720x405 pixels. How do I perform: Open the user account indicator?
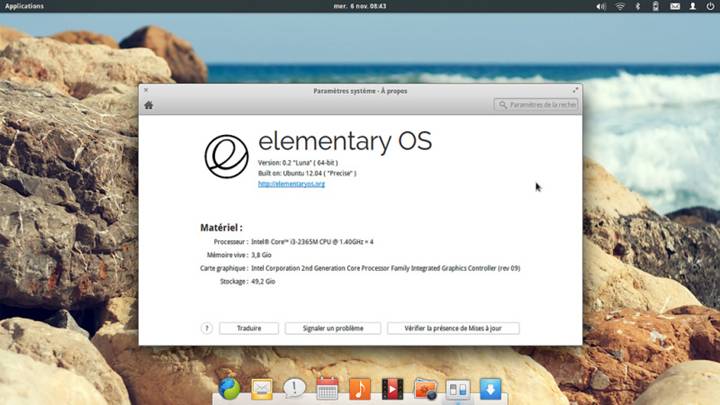pyautogui.click(x=692, y=6)
